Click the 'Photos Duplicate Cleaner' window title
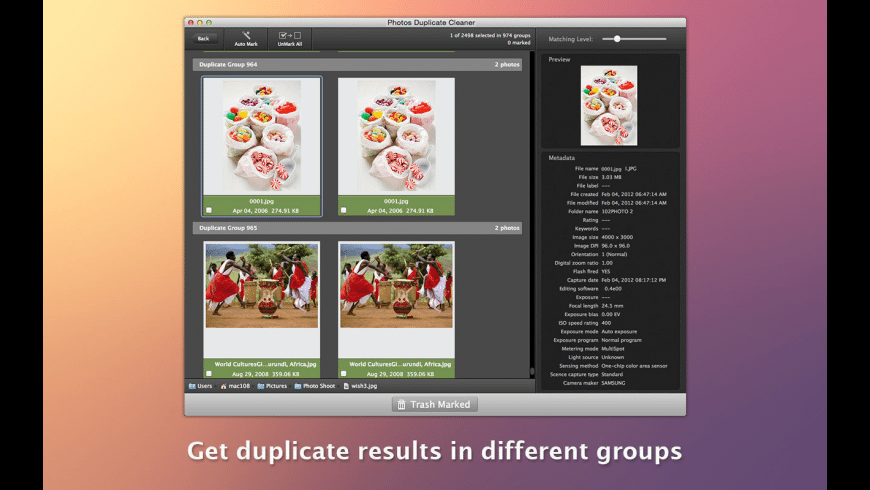The height and width of the screenshot is (490, 870). (x=431, y=23)
